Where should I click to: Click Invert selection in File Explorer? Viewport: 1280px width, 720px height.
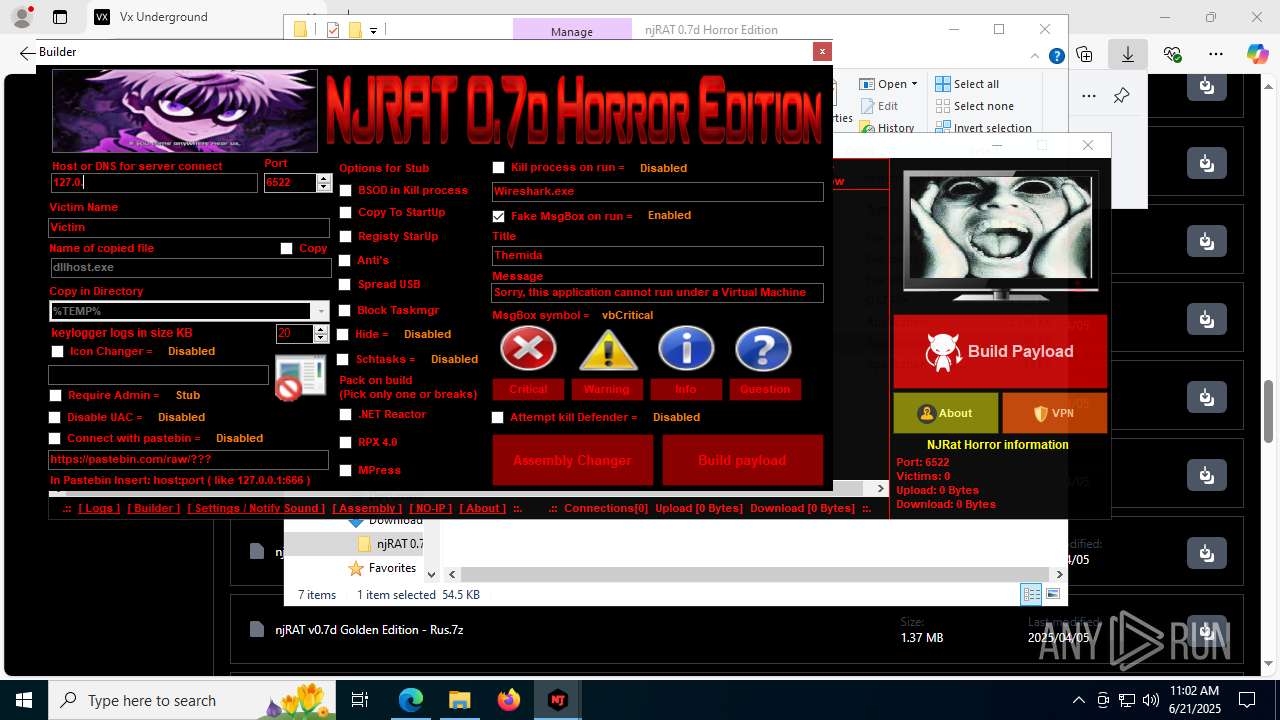click(x=983, y=128)
